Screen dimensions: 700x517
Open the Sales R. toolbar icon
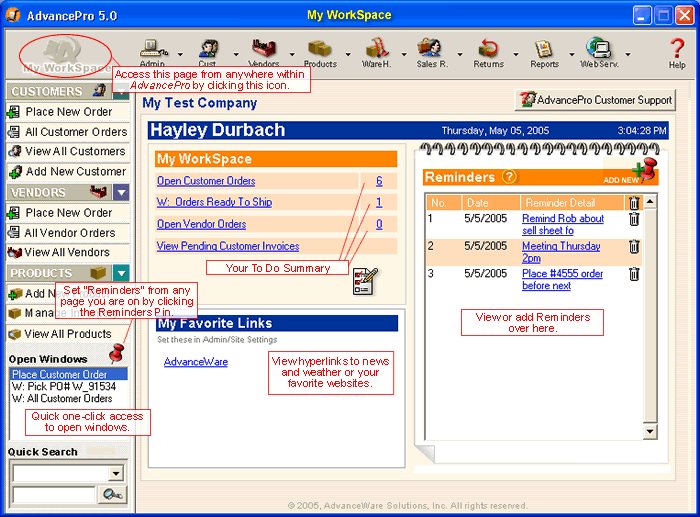(430, 49)
